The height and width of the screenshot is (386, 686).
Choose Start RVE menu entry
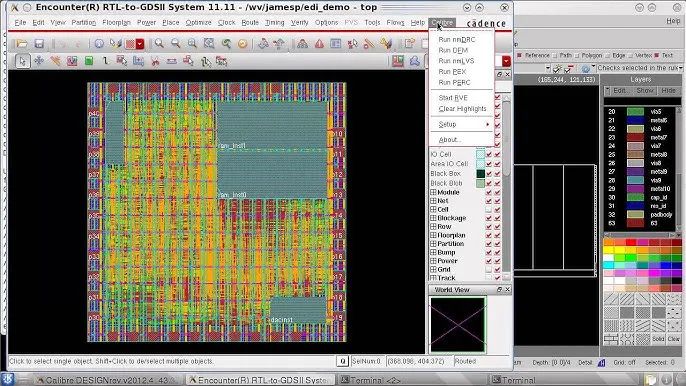click(453, 98)
